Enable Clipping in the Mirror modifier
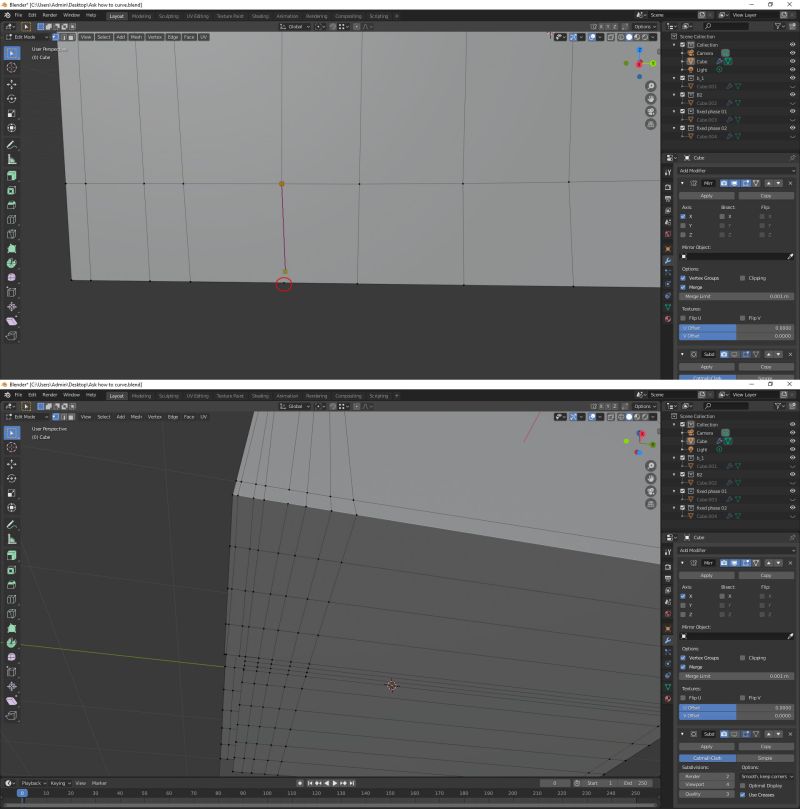This screenshot has width=800, height=809. pyautogui.click(x=742, y=278)
